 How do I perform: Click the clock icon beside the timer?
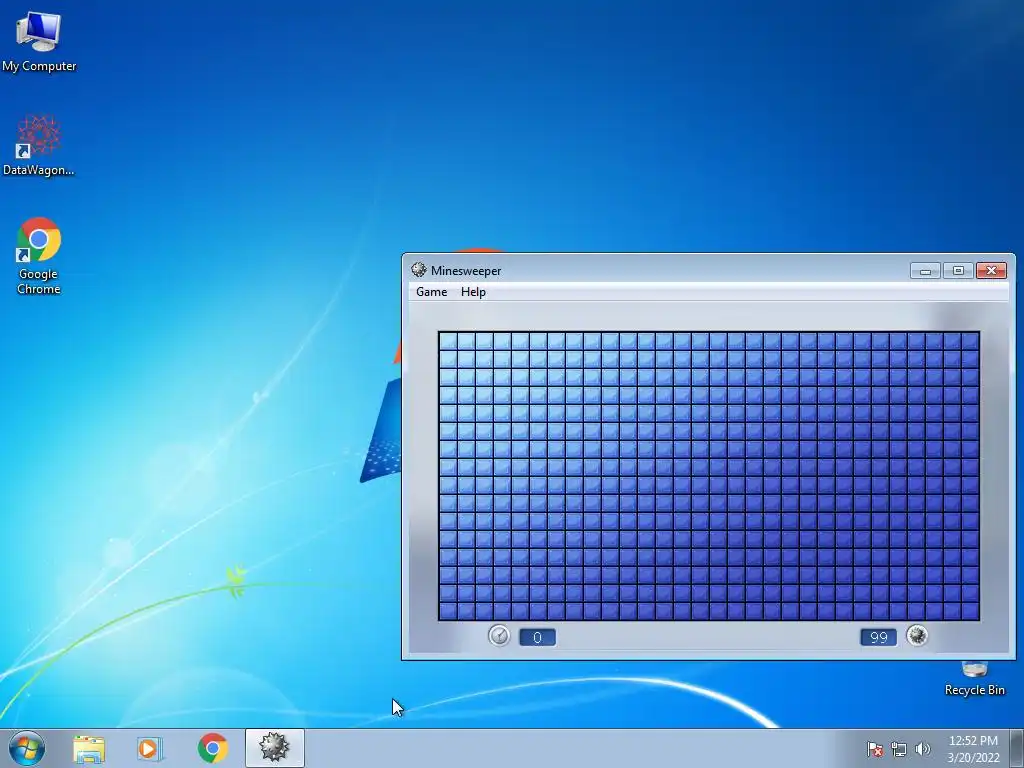tap(499, 635)
